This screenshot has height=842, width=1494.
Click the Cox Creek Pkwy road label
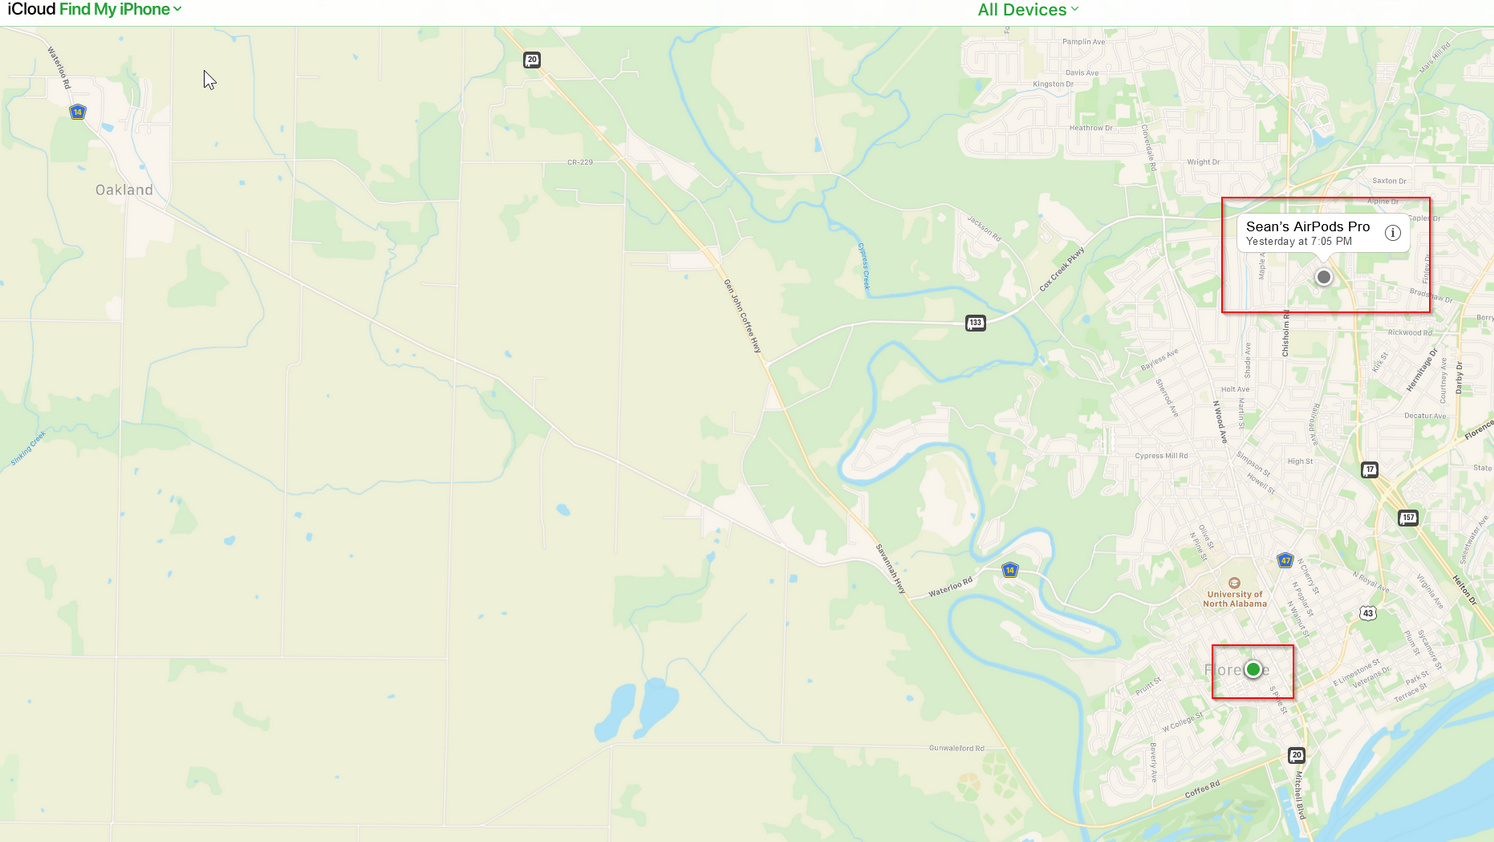point(1062,269)
